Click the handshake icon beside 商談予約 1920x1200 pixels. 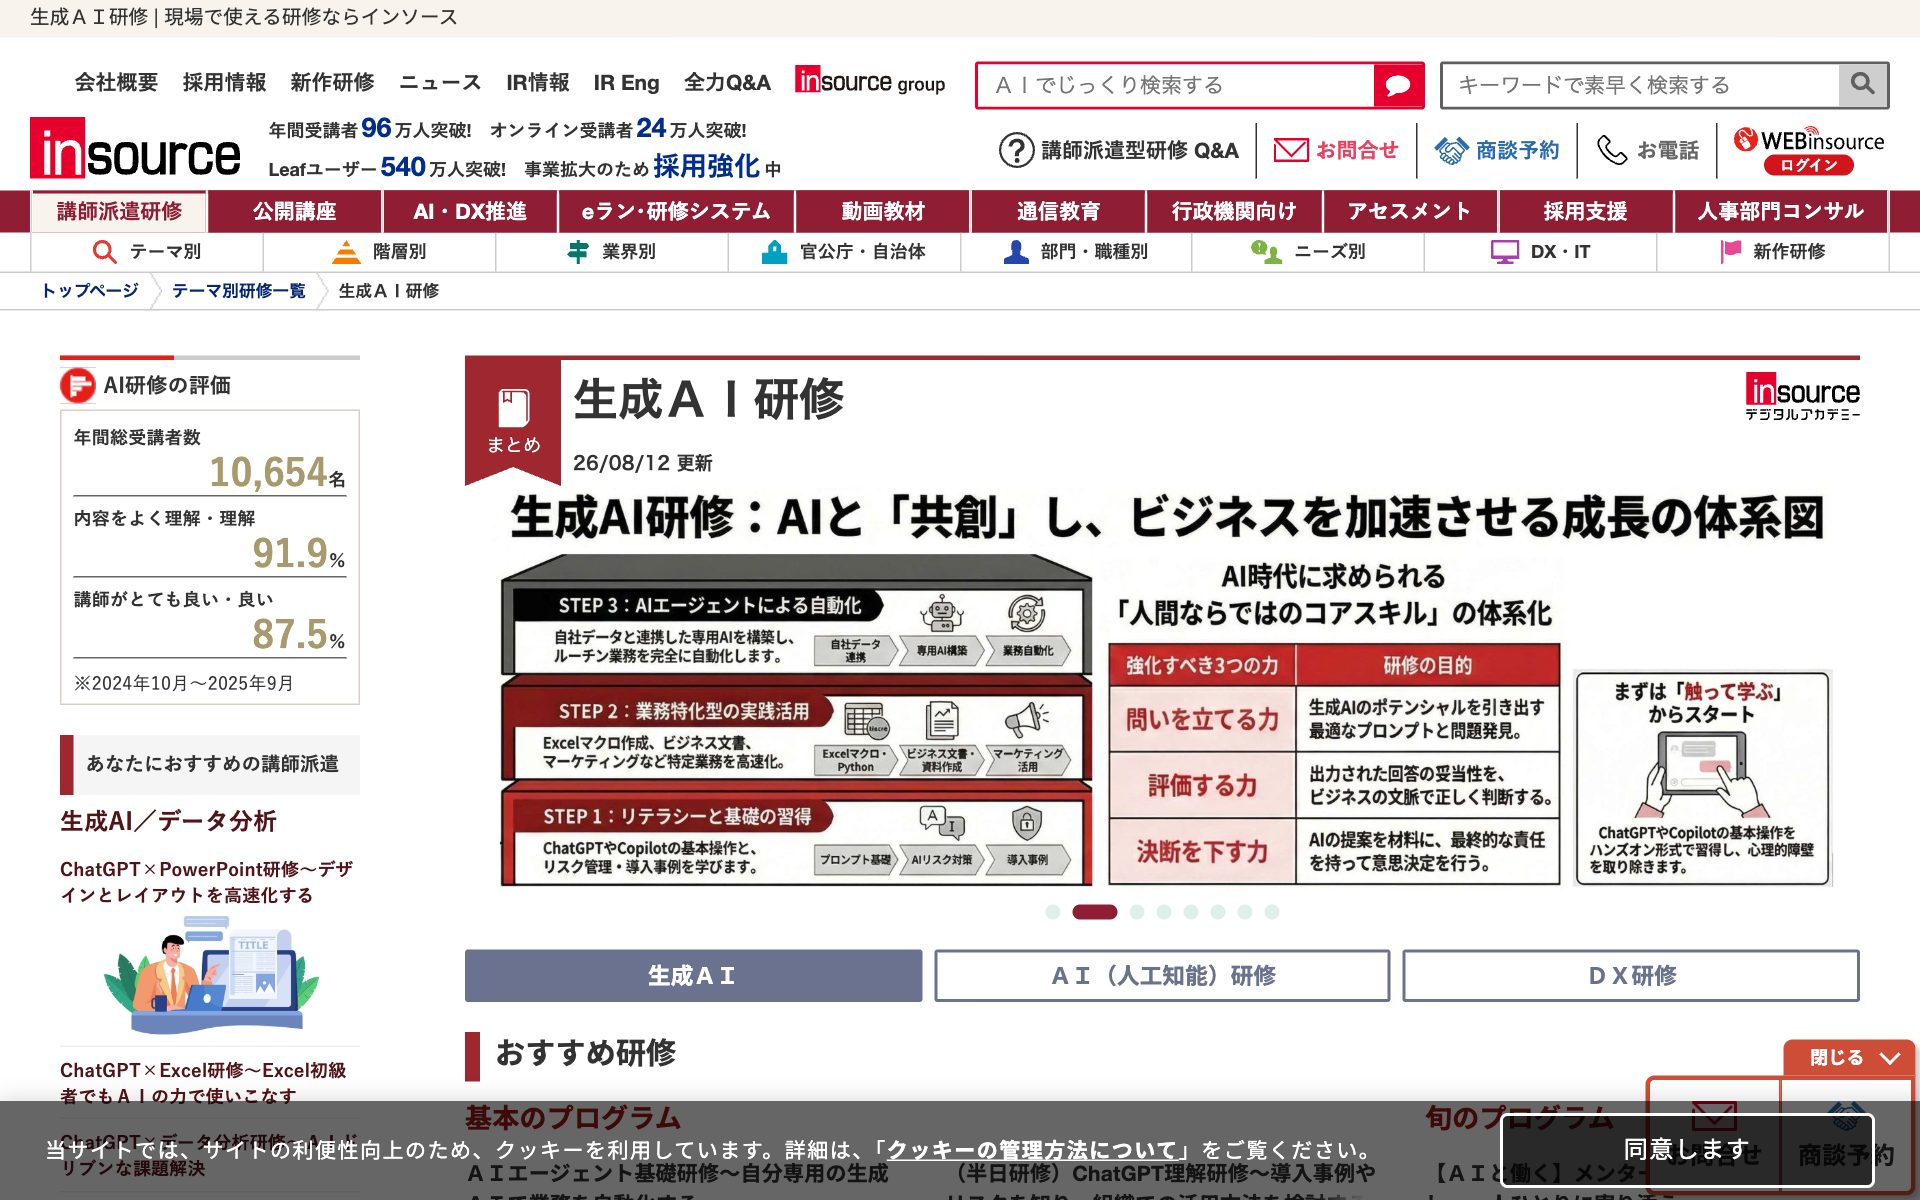pos(1451,150)
